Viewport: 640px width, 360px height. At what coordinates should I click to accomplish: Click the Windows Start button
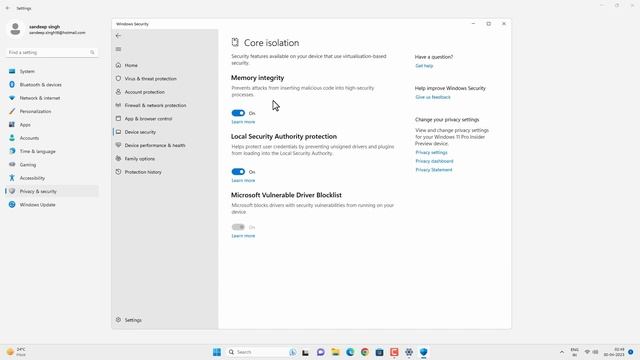217,352
